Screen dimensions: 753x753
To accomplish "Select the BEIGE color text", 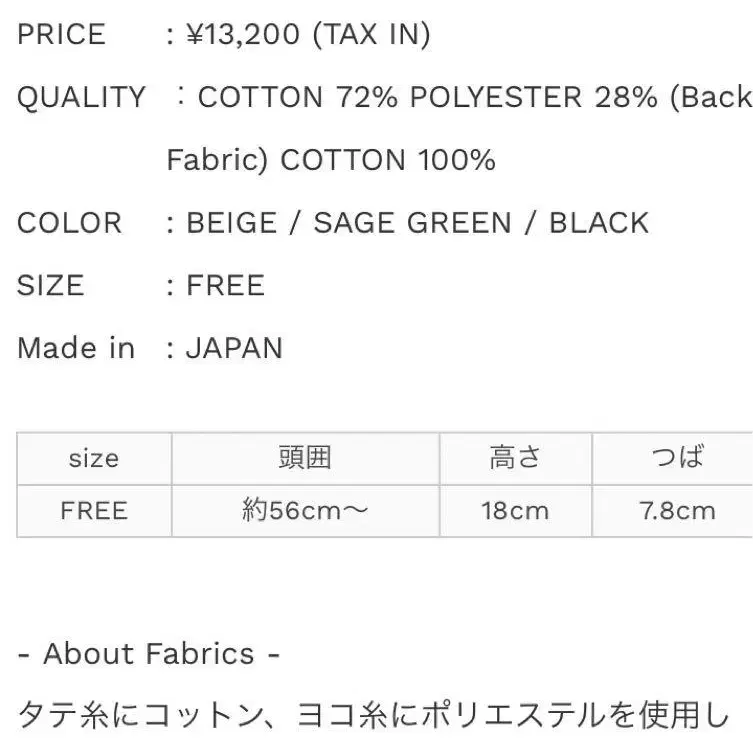I will pyautogui.click(x=235, y=223).
